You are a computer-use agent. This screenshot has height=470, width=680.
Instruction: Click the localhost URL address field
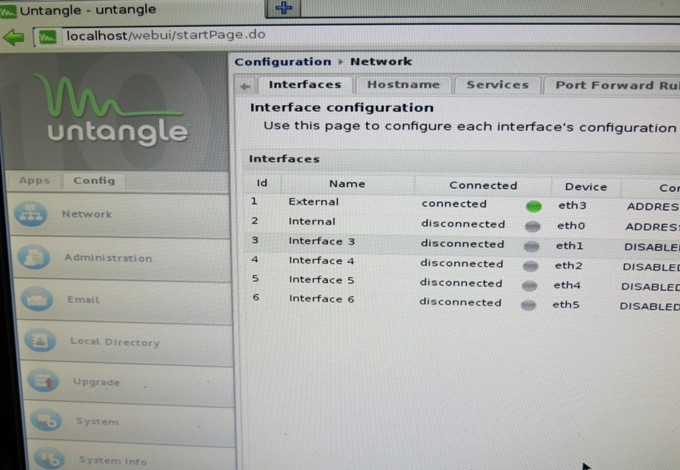166,35
